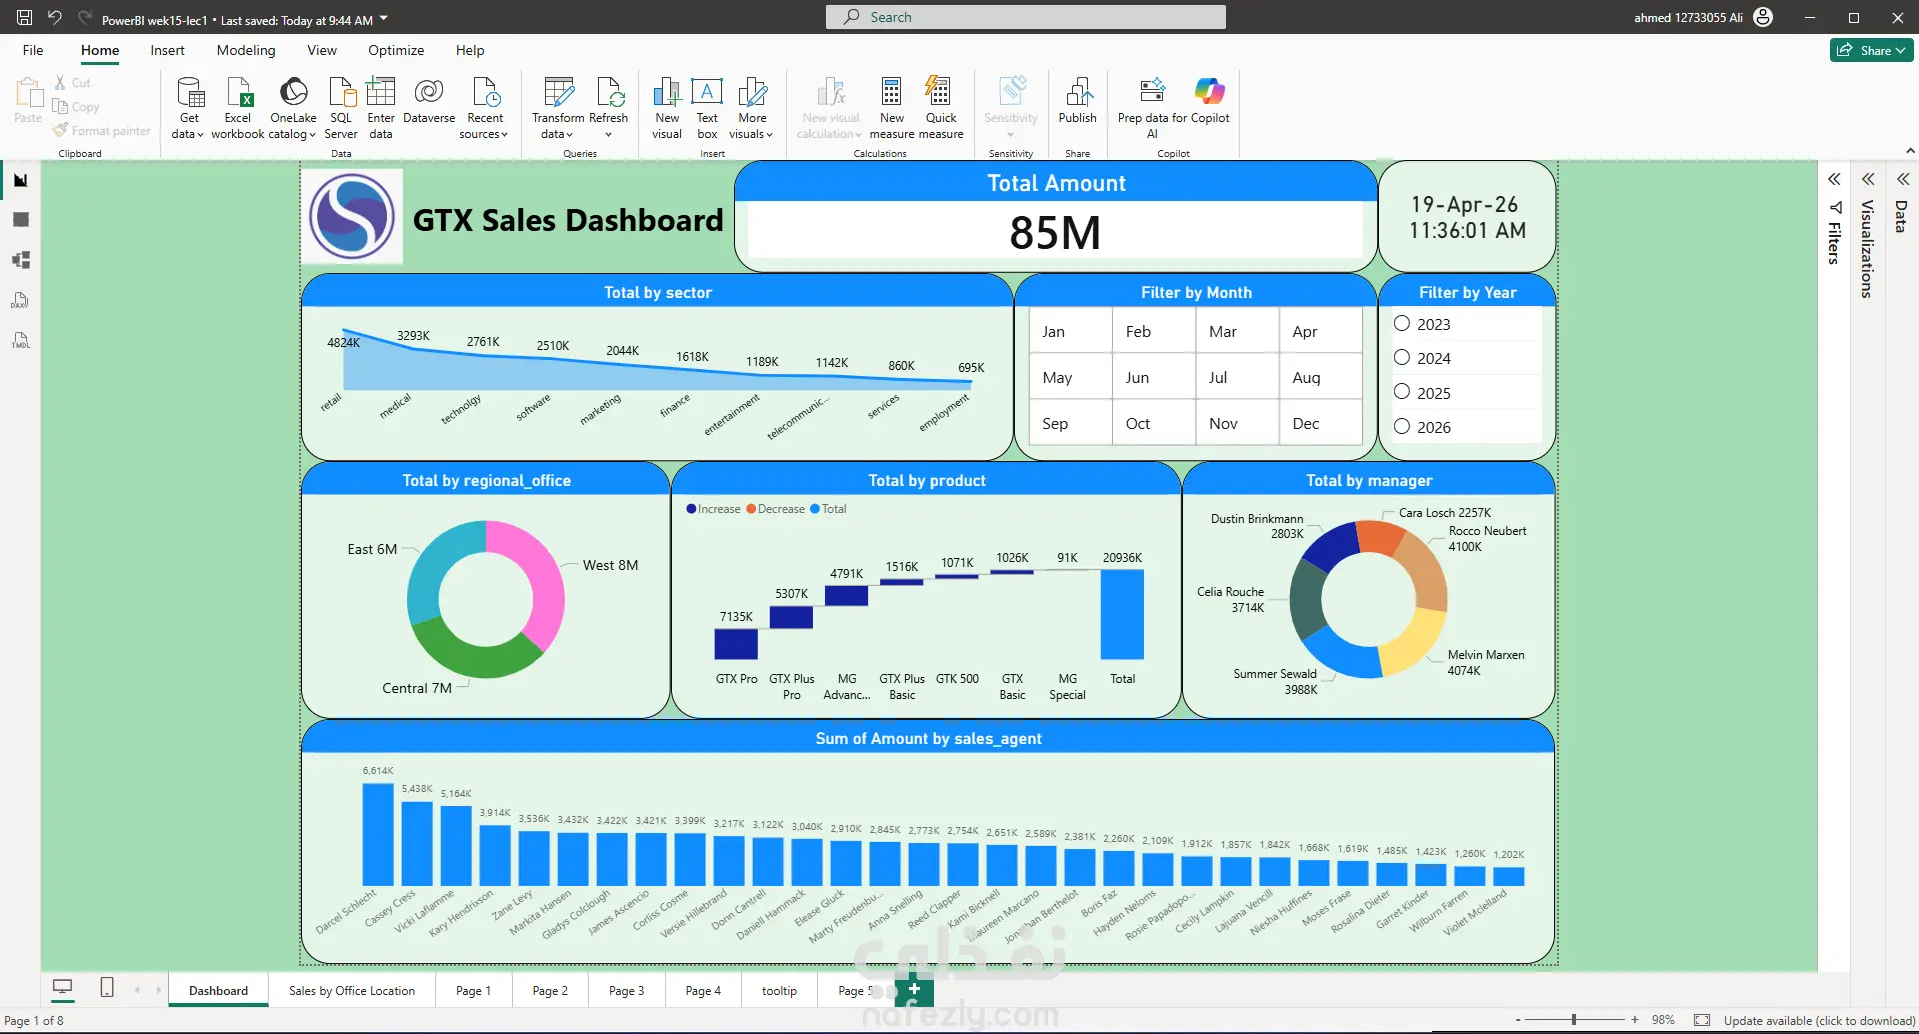Viewport: 1919px width, 1034px height.
Task: Open the Help ribbon tab
Action: pyautogui.click(x=470, y=50)
